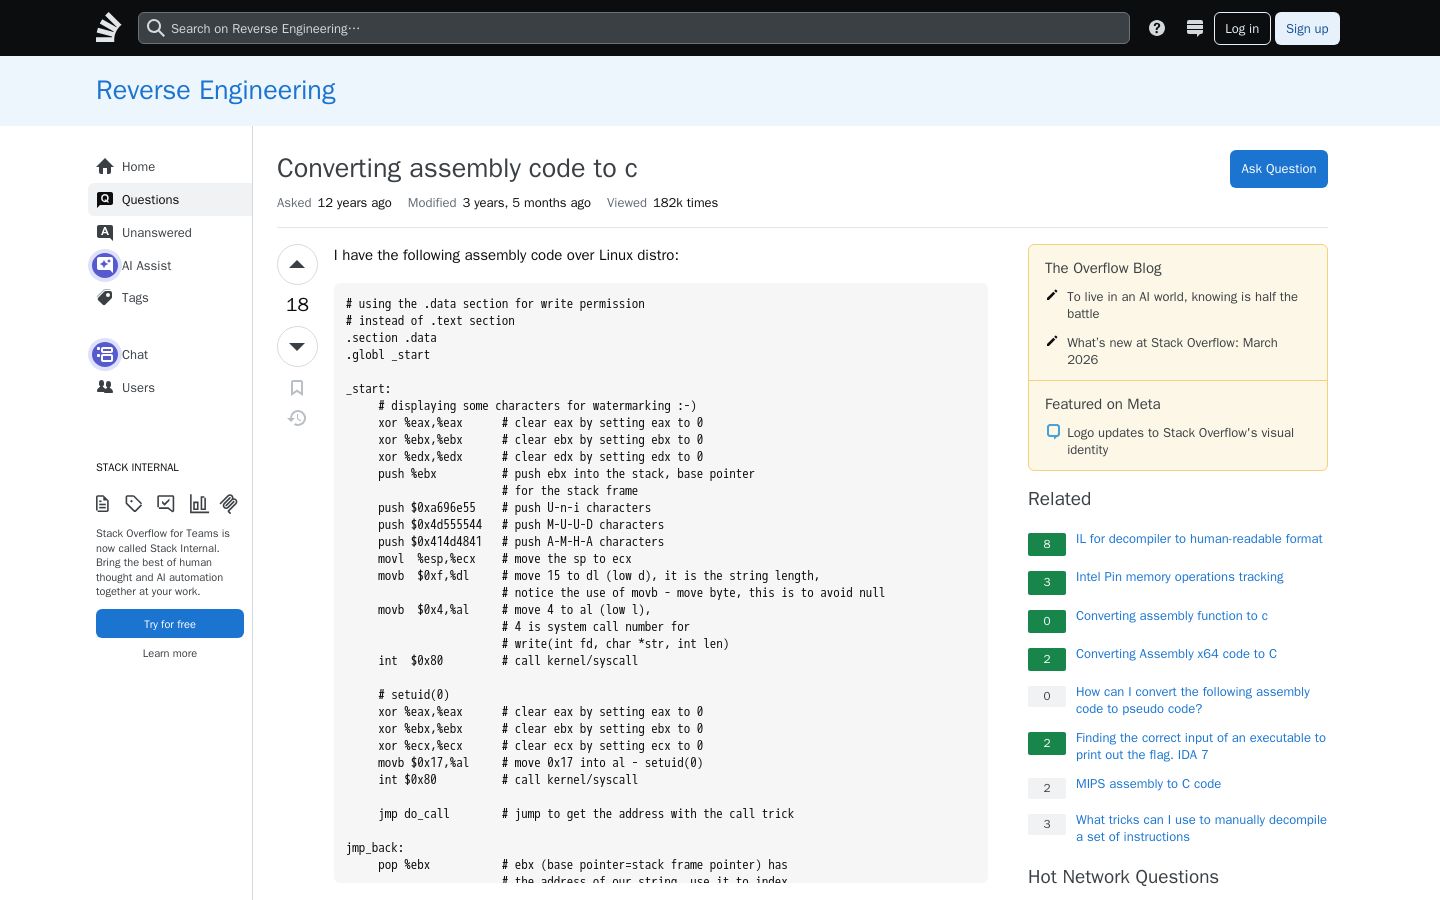Click the Chat bubble icon
This screenshot has height=900, width=1440.
(x=105, y=354)
